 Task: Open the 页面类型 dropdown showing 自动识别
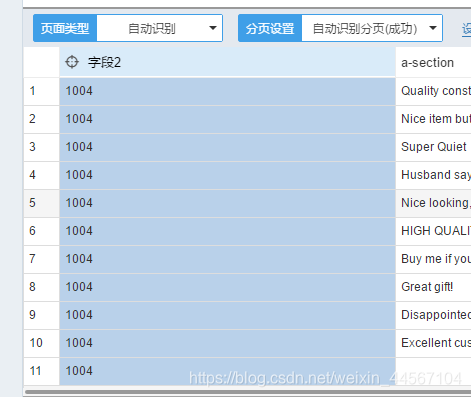(x=160, y=28)
